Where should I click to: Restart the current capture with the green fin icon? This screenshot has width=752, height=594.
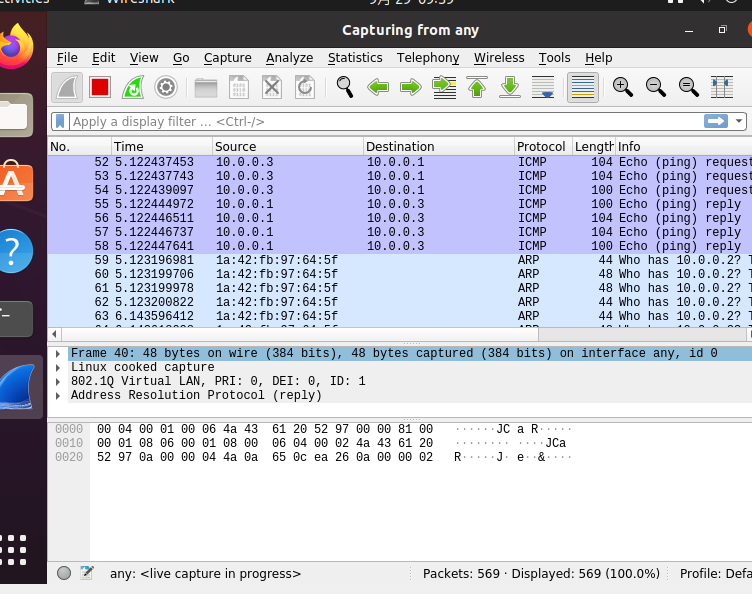[x=133, y=87]
